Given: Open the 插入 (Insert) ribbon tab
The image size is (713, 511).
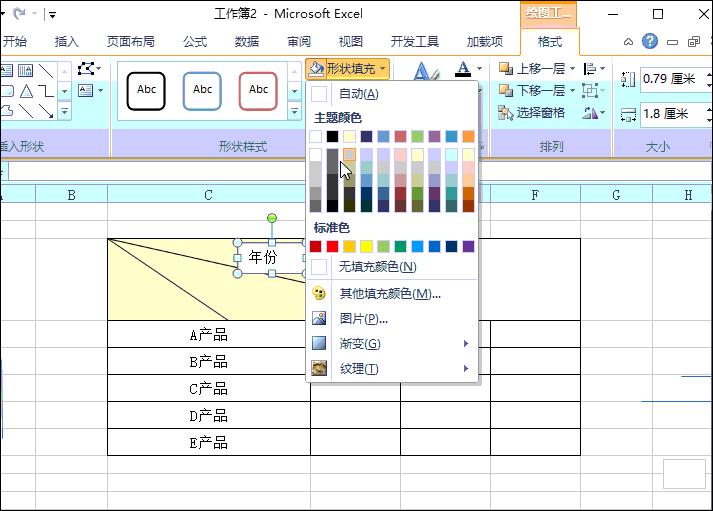Looking at the screenshot, I should (x=66, y=42).
